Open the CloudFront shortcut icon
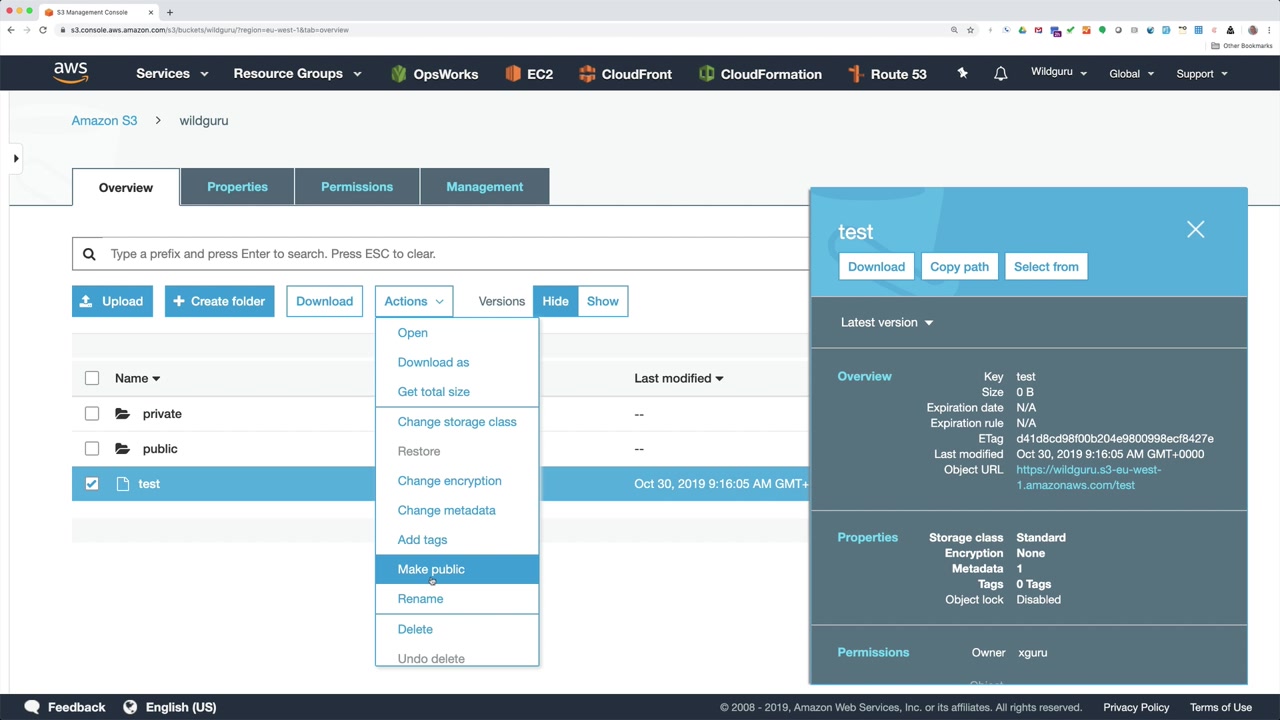 (587, 74)
